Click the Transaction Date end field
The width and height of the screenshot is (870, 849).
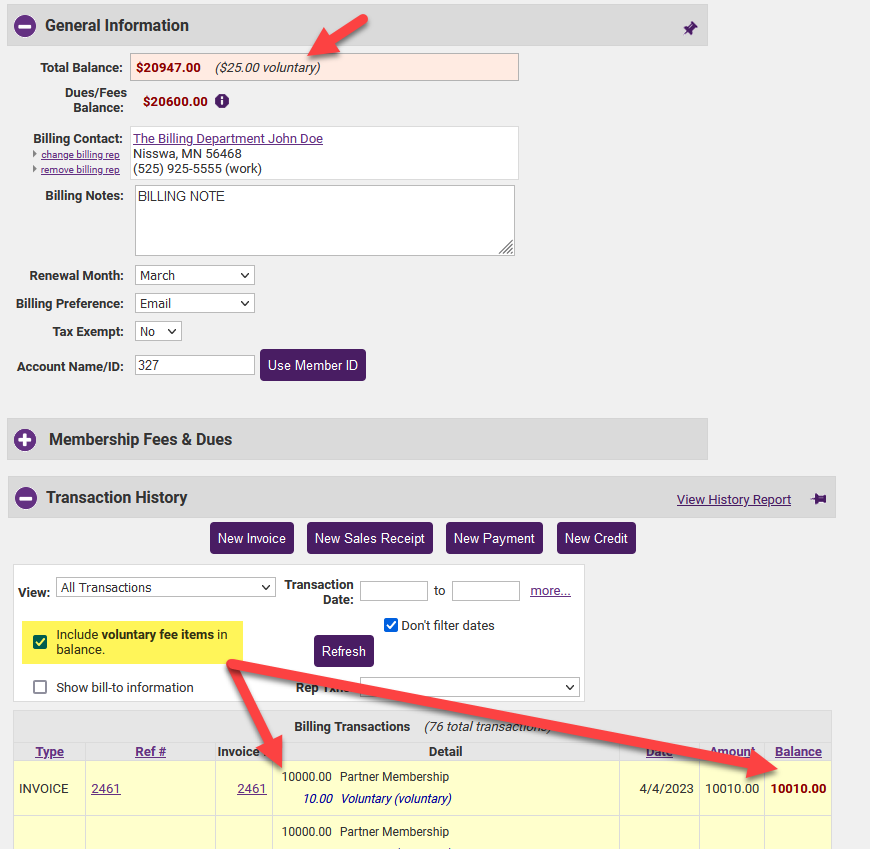(486, 591)
